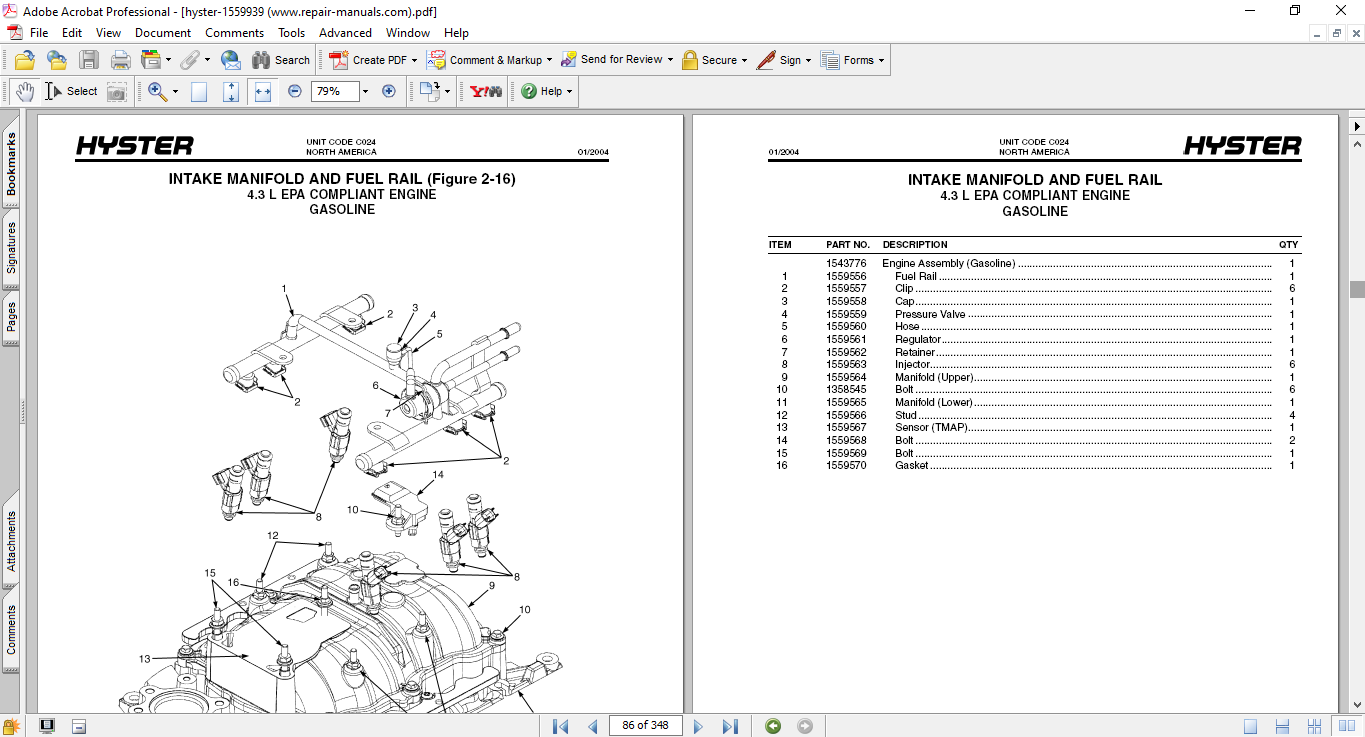Activate the Snapshot tool
Viewport: 1365px width, 737px height.
coord(117,91)
